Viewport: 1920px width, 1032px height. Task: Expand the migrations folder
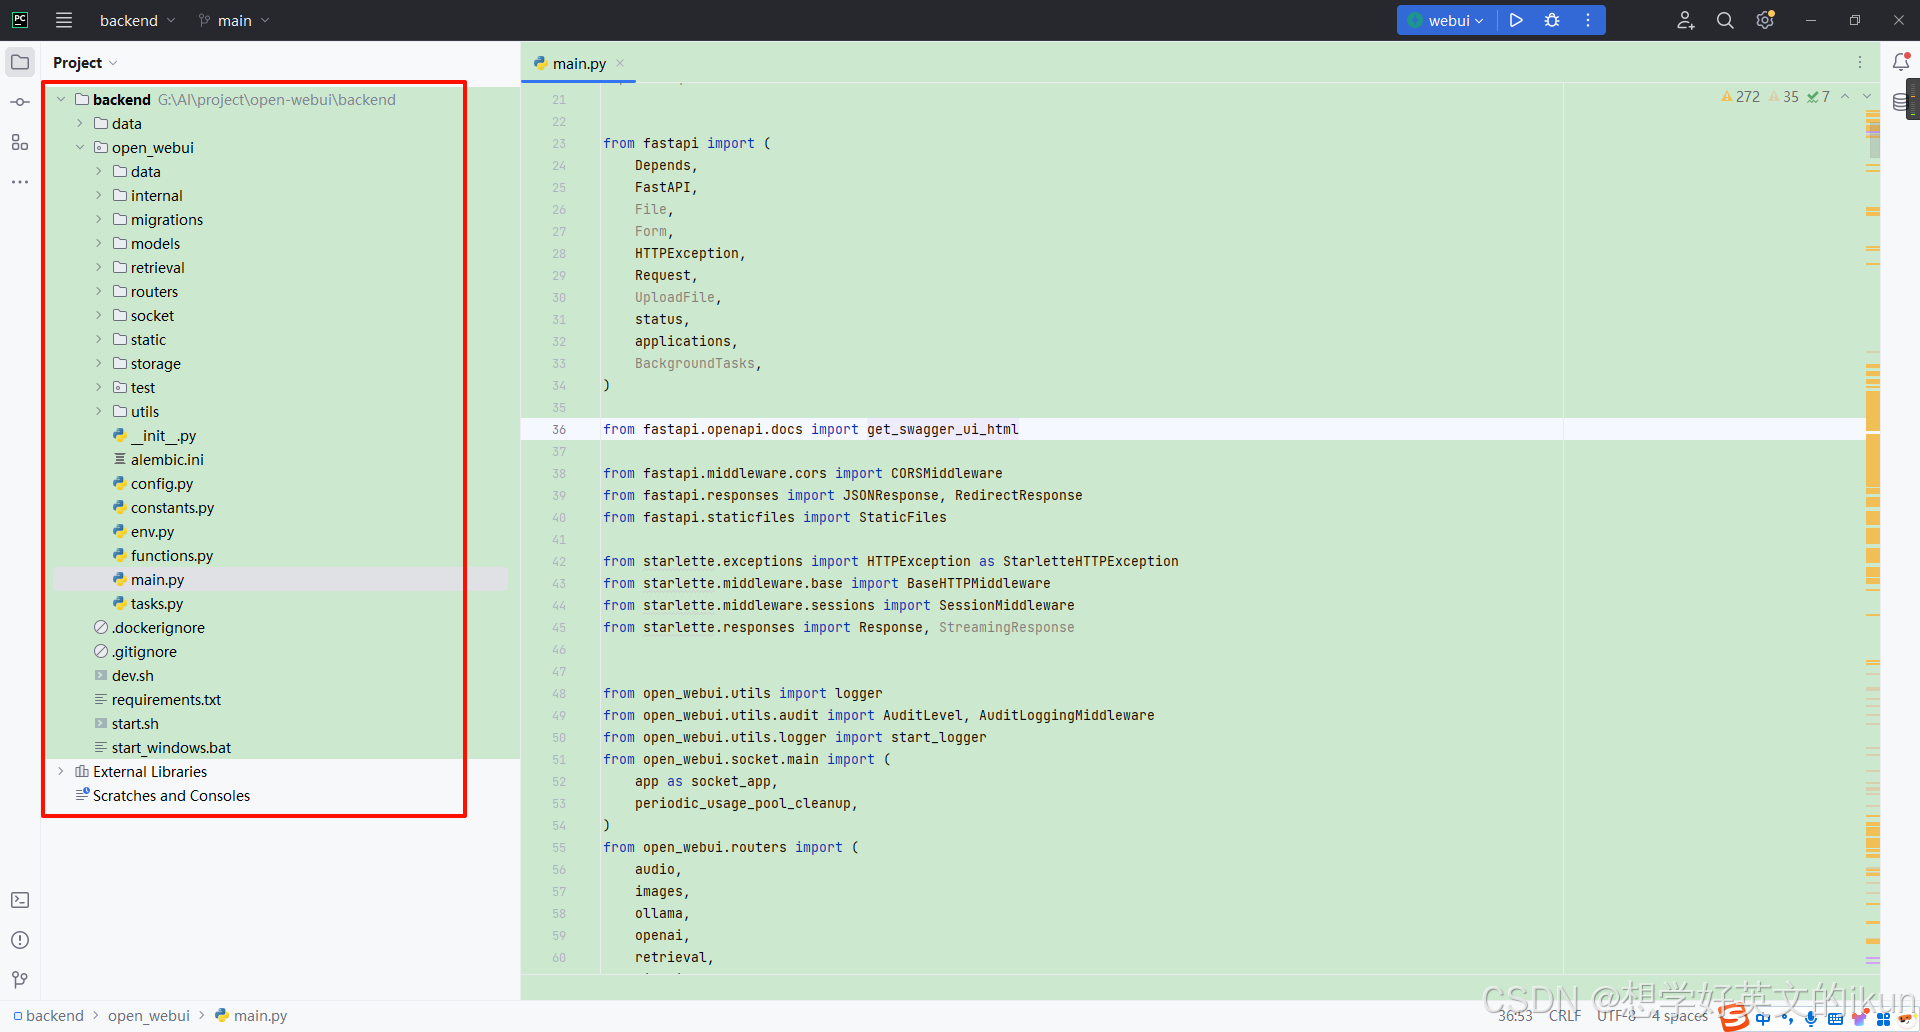(x=99, y=219)
